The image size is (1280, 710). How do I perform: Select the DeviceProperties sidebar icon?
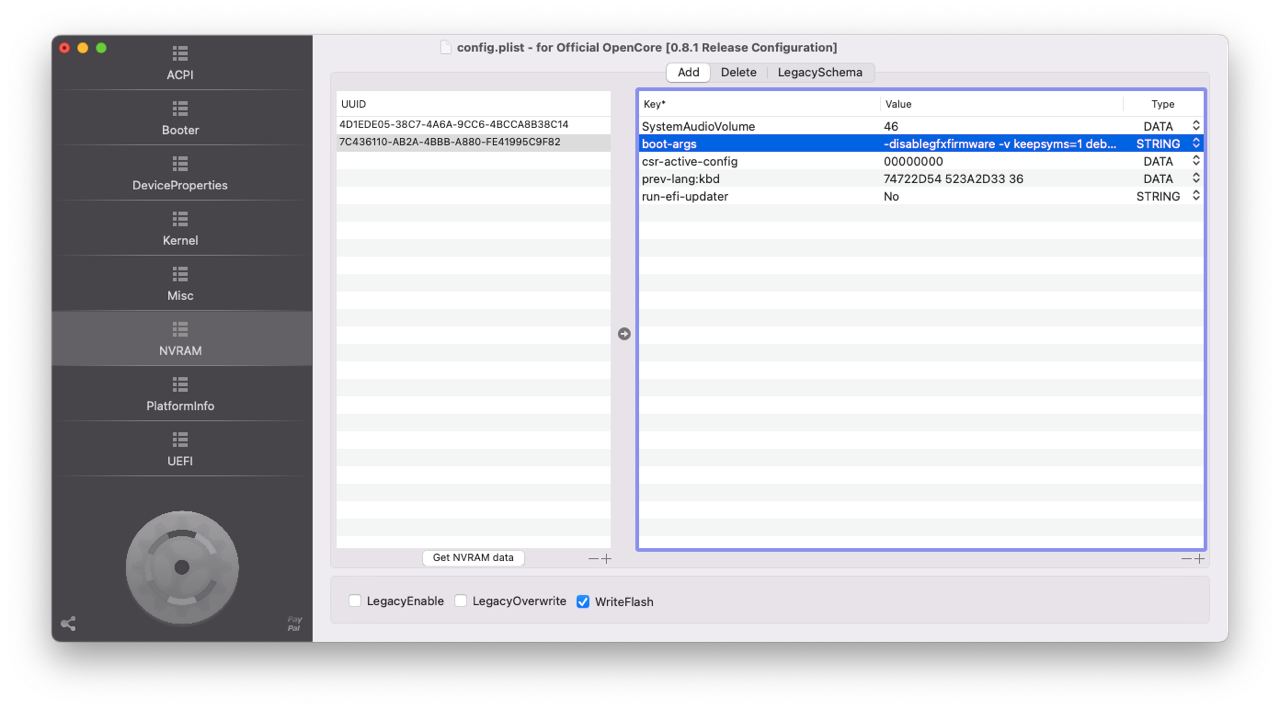181,163
